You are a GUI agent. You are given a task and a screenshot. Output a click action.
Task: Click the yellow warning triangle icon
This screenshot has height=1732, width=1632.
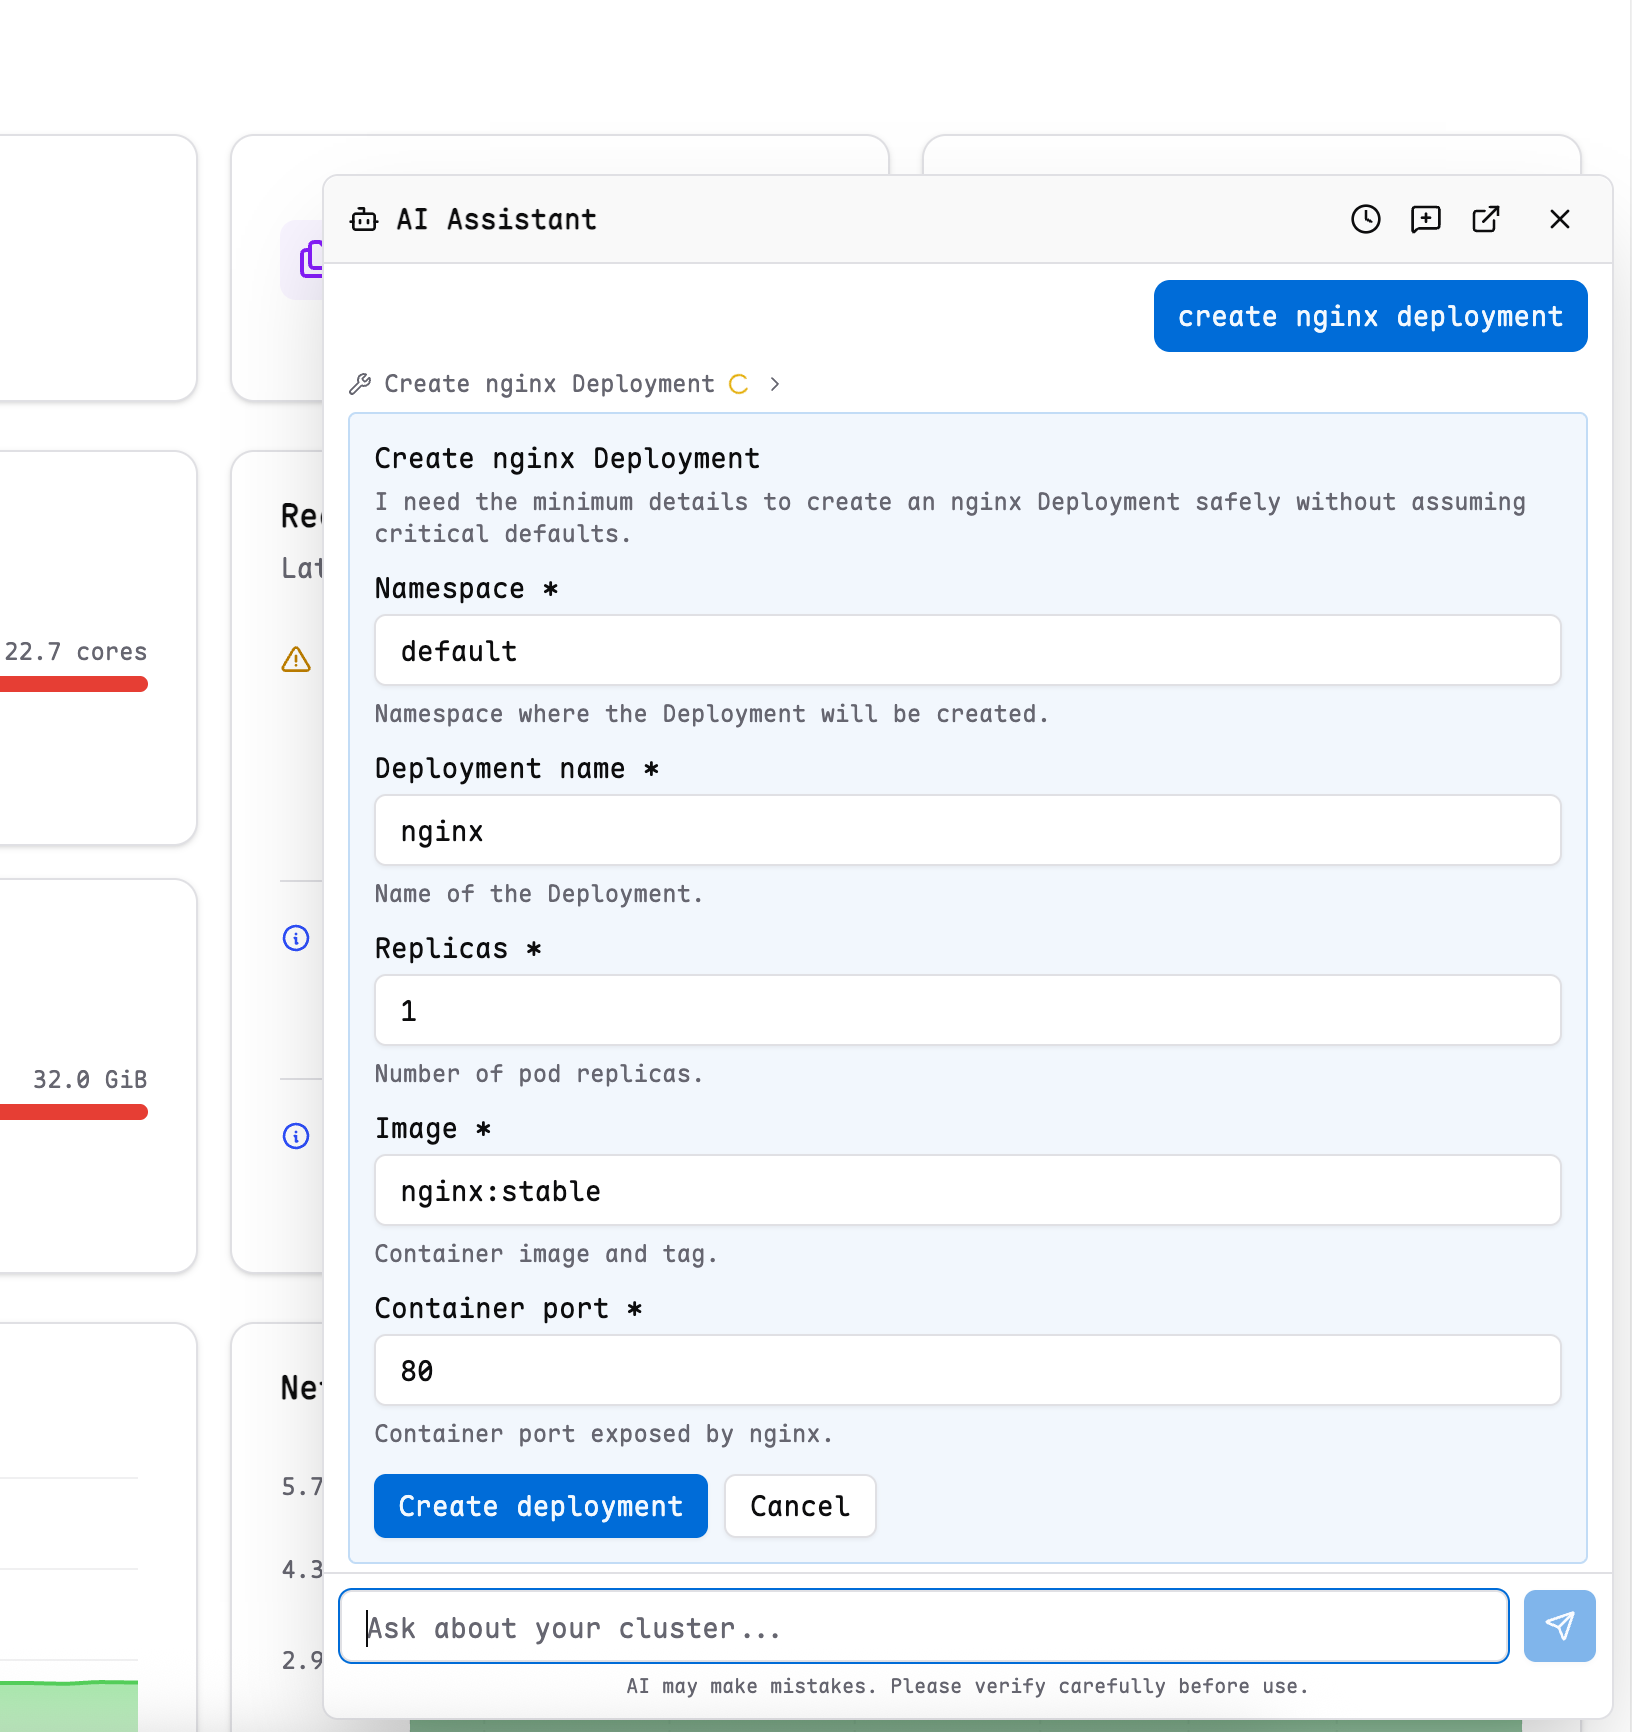click(296, 660)
